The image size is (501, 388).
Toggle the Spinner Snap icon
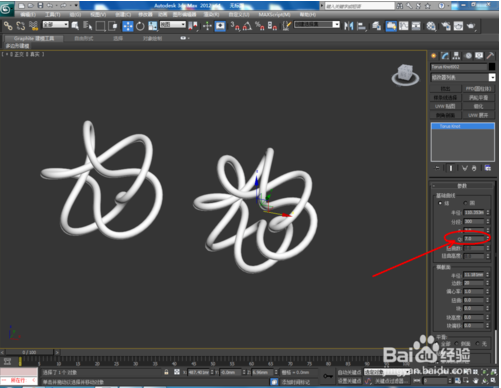[272, 26]
